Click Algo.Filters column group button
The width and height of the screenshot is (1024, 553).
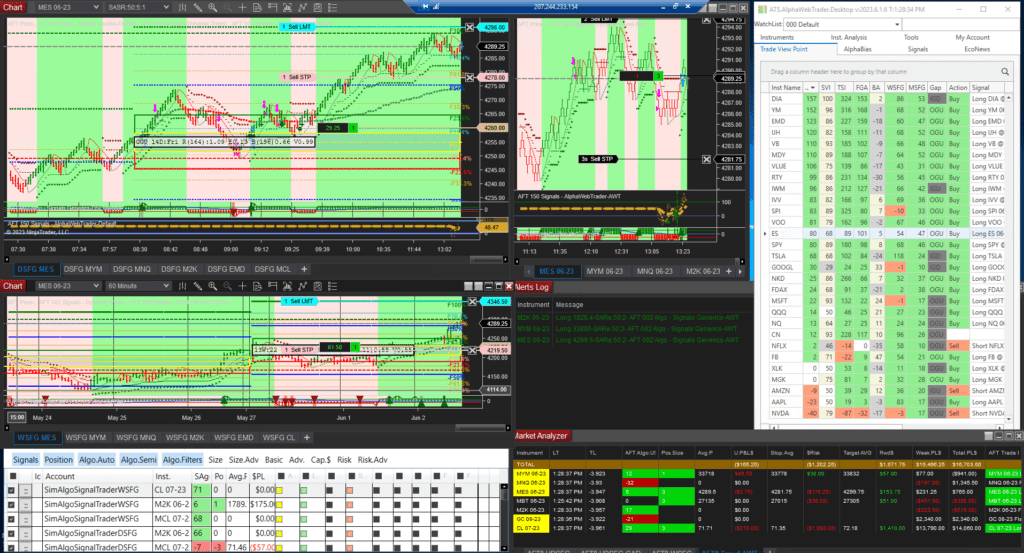point(182,460)
